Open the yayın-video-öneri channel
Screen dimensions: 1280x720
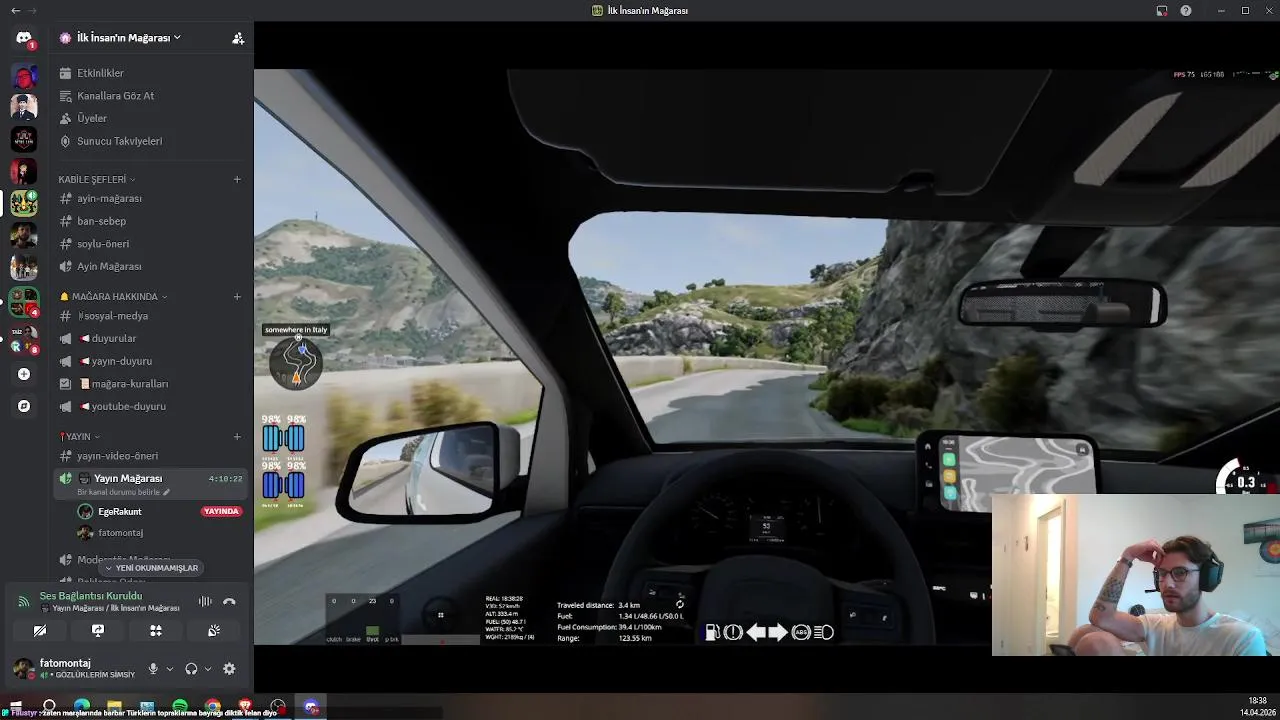(152, 456)
